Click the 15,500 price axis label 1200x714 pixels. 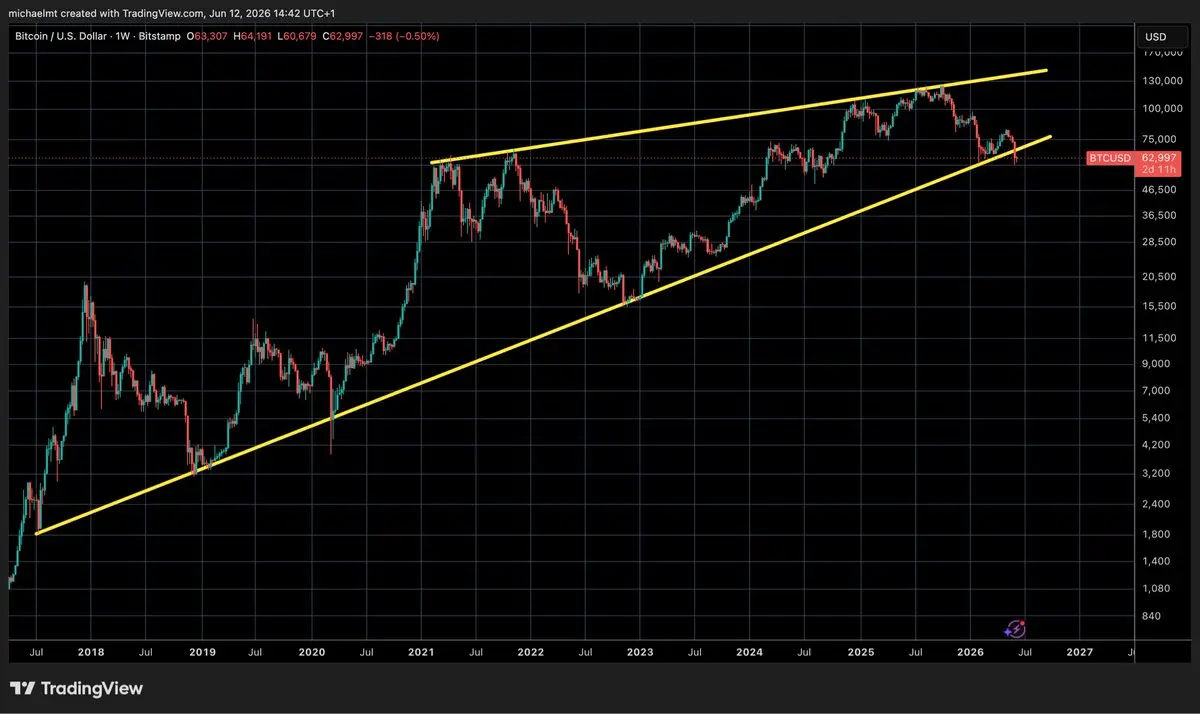(1162, 306)
